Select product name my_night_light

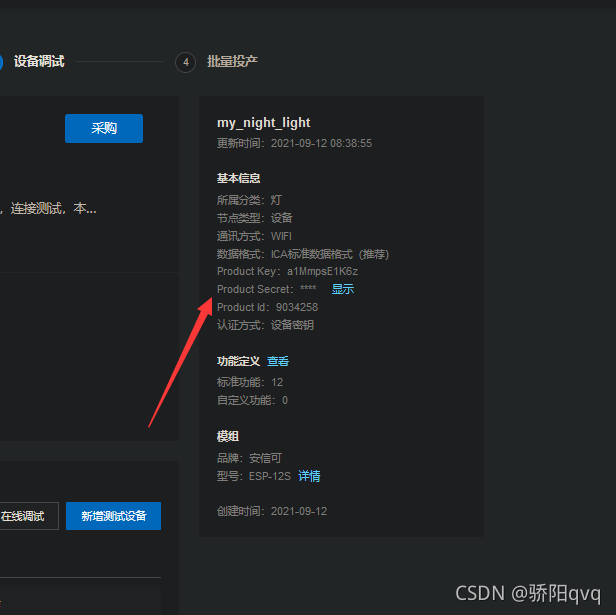tap(264, 123)
